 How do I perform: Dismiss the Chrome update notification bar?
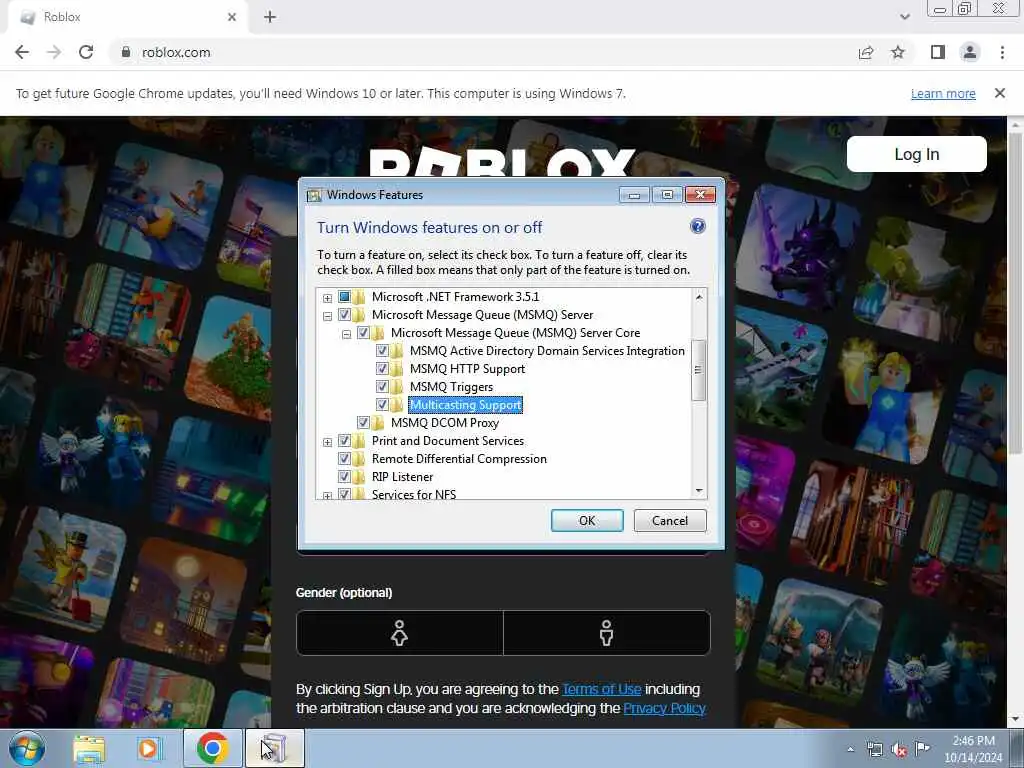pos(999,93)
